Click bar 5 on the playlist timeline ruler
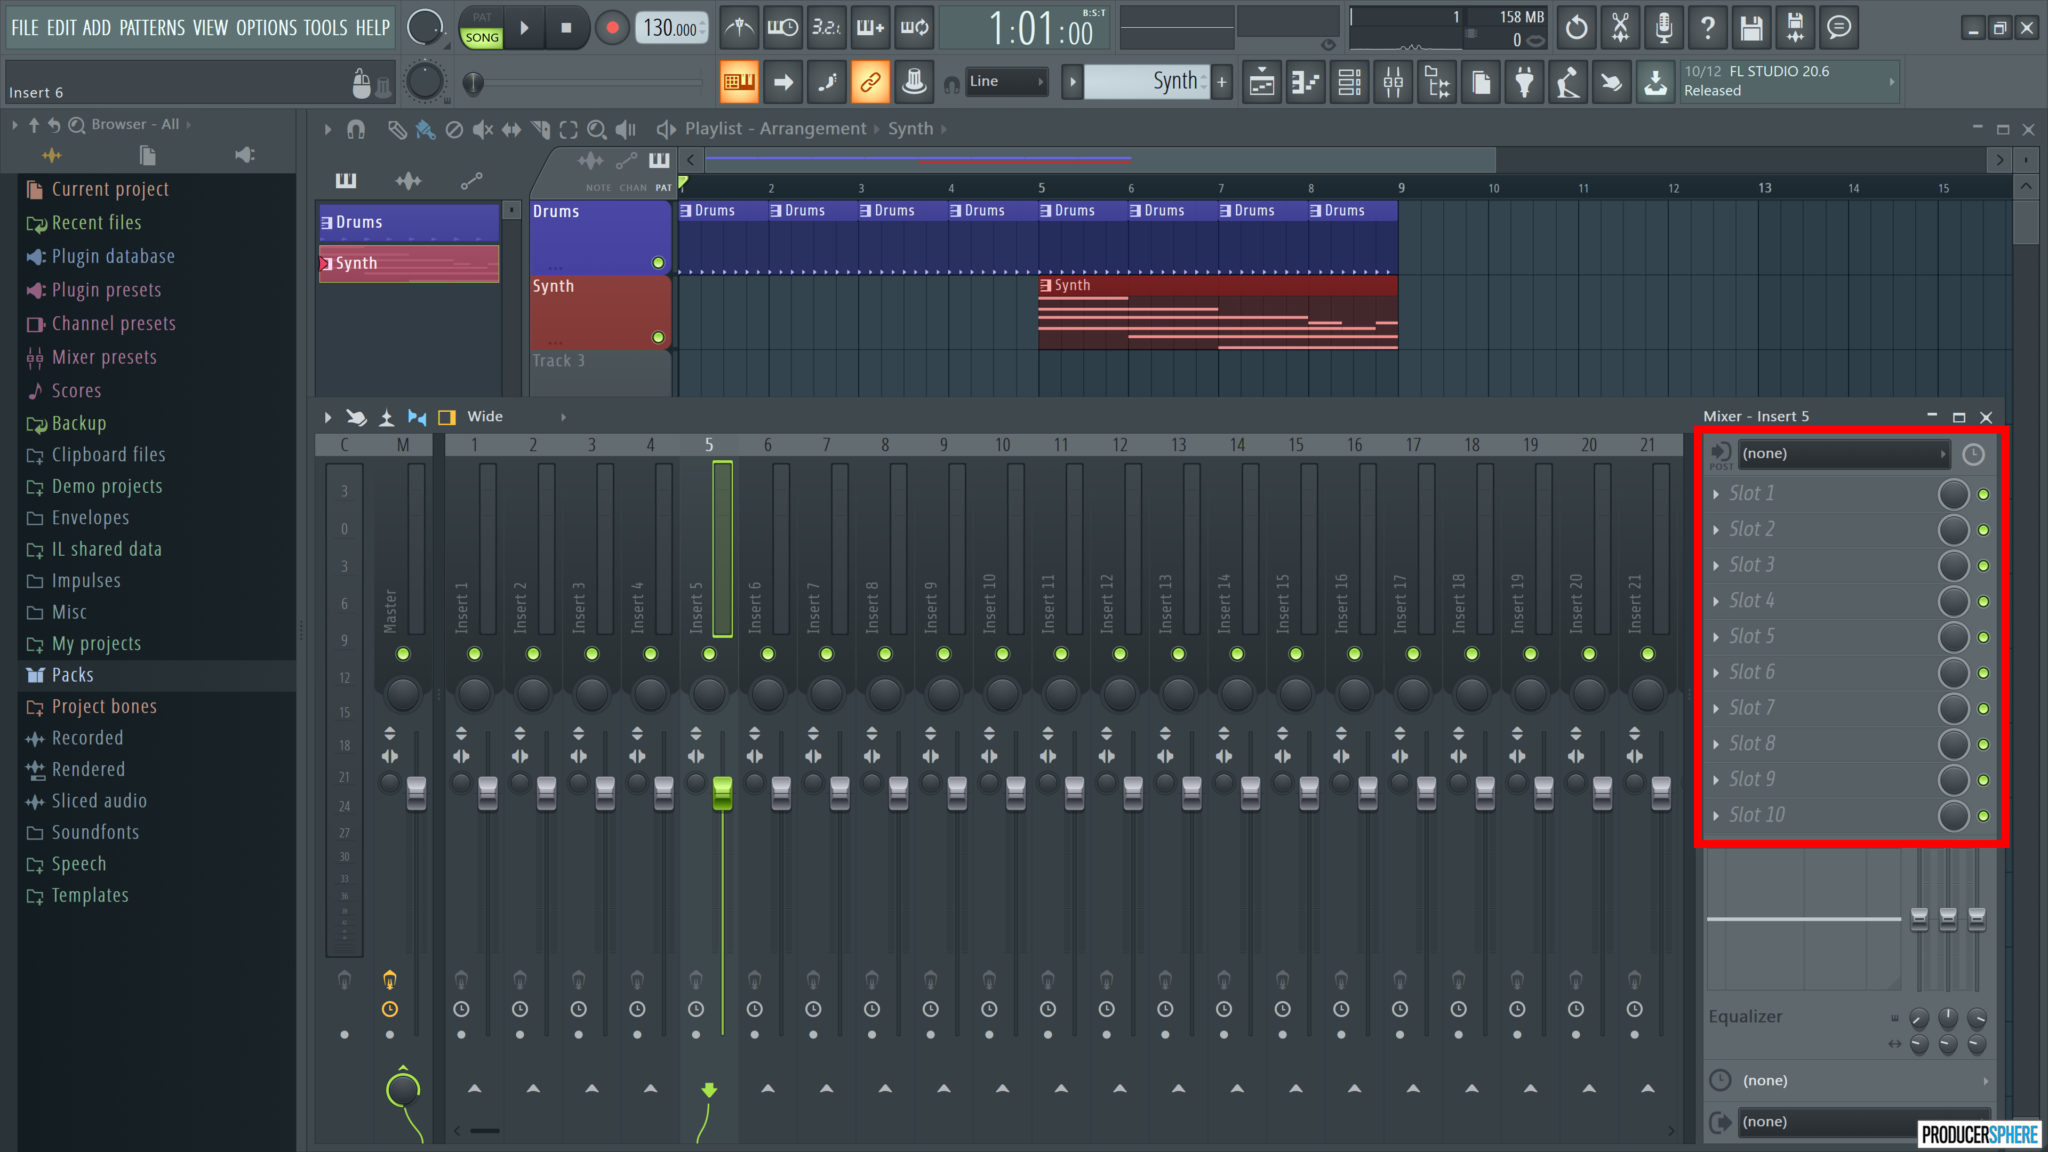The height and width of the screenshot is (1152, 2048). point(1041,188)
